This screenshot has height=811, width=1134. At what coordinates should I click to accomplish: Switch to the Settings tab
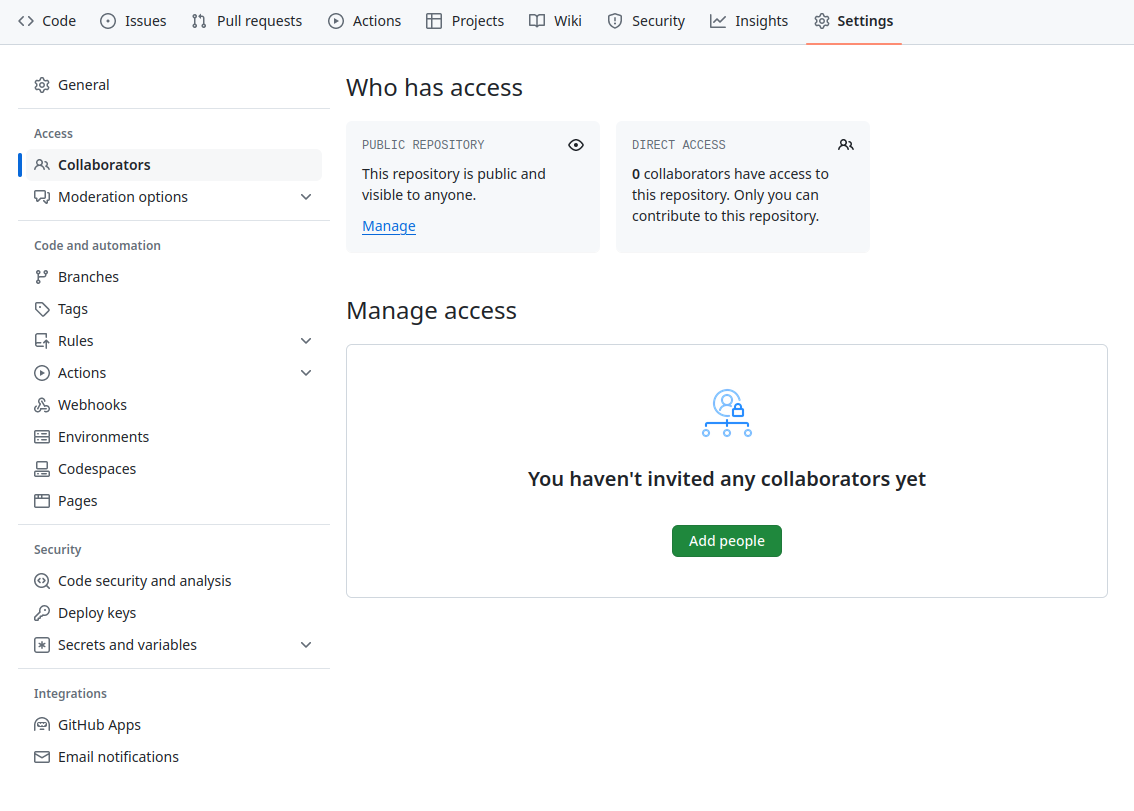853,20
